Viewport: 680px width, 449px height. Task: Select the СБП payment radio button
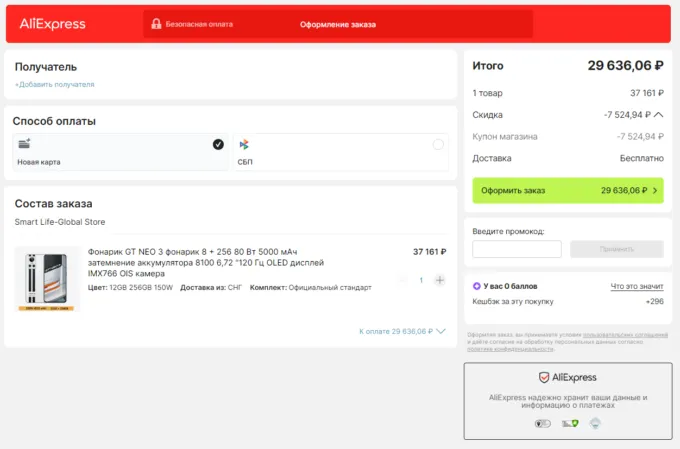click(x=437, y=145)
